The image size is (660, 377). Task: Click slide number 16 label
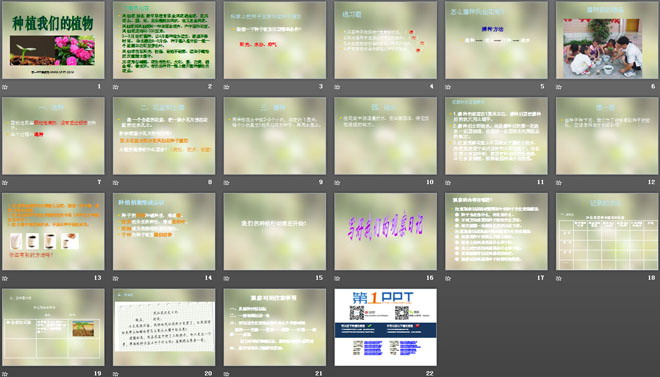pyautogui.click(x=430, y=278)
